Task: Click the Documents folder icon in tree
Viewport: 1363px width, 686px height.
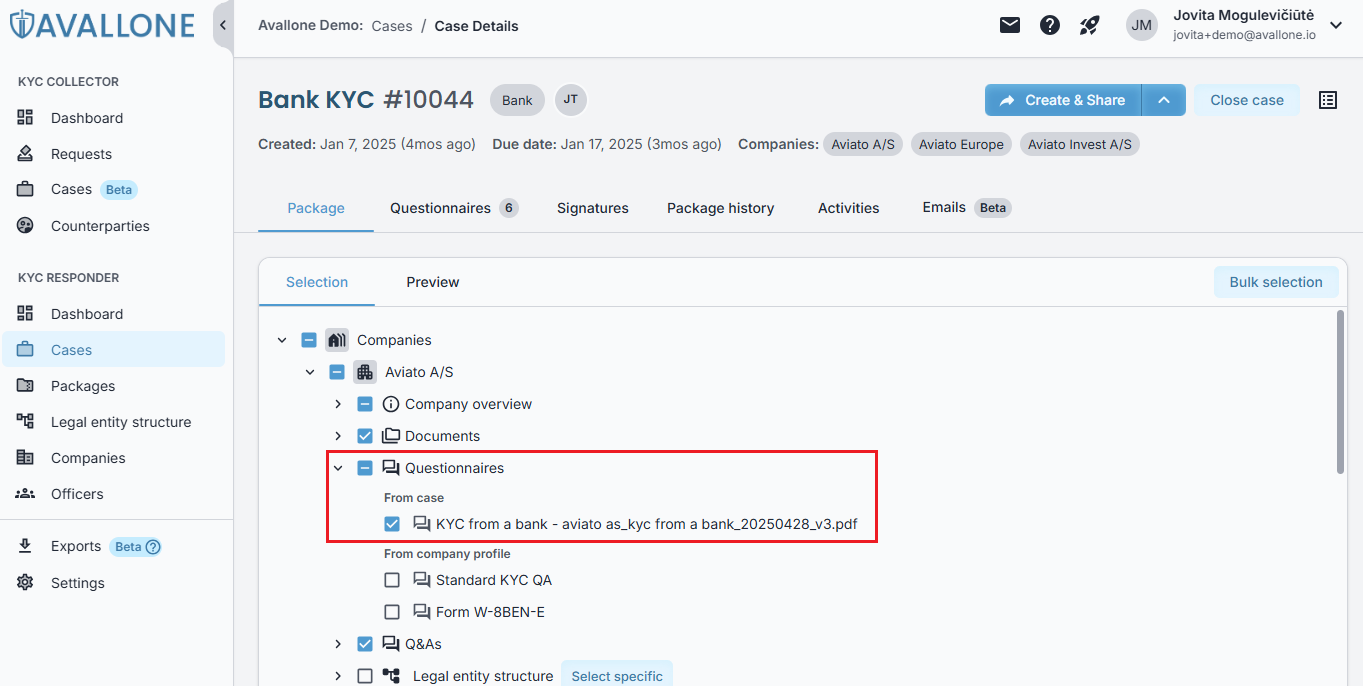Action: pos(391,436)
